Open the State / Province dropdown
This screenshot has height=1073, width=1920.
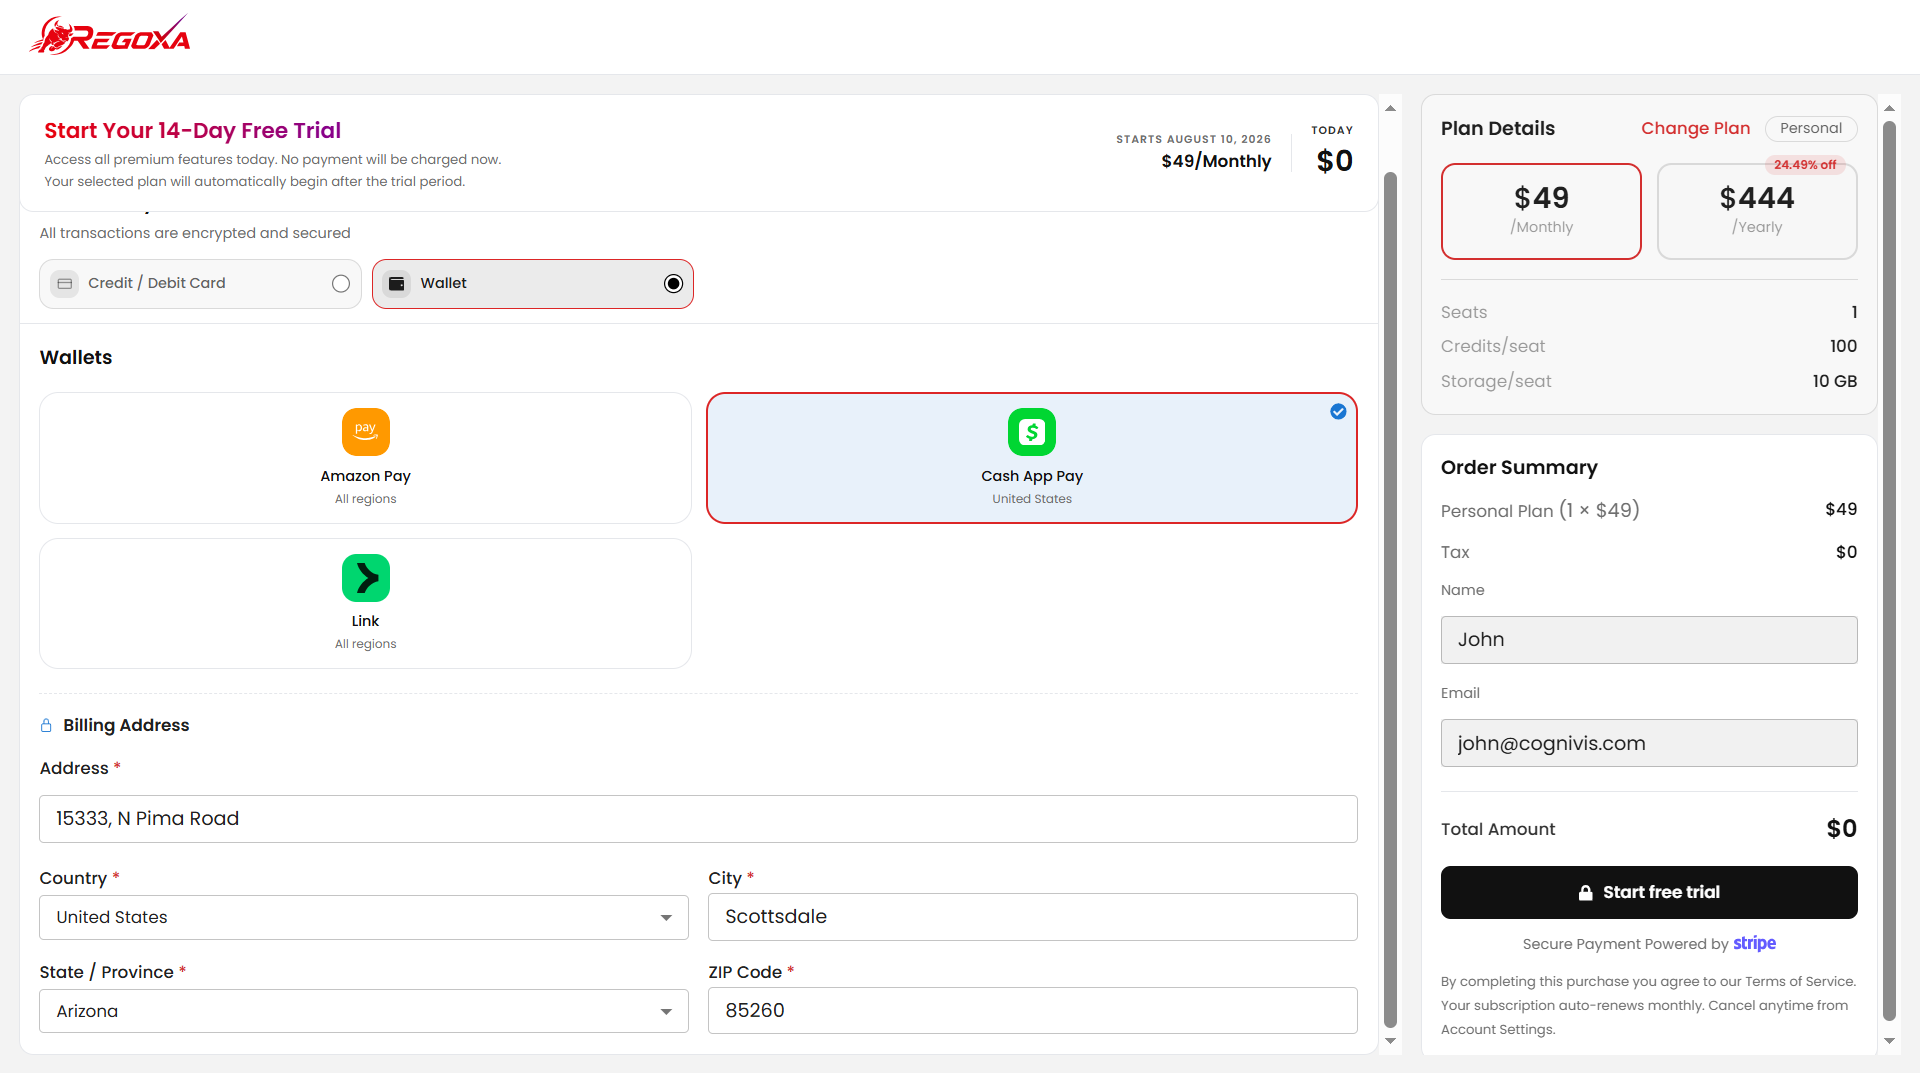point(364,1011)
